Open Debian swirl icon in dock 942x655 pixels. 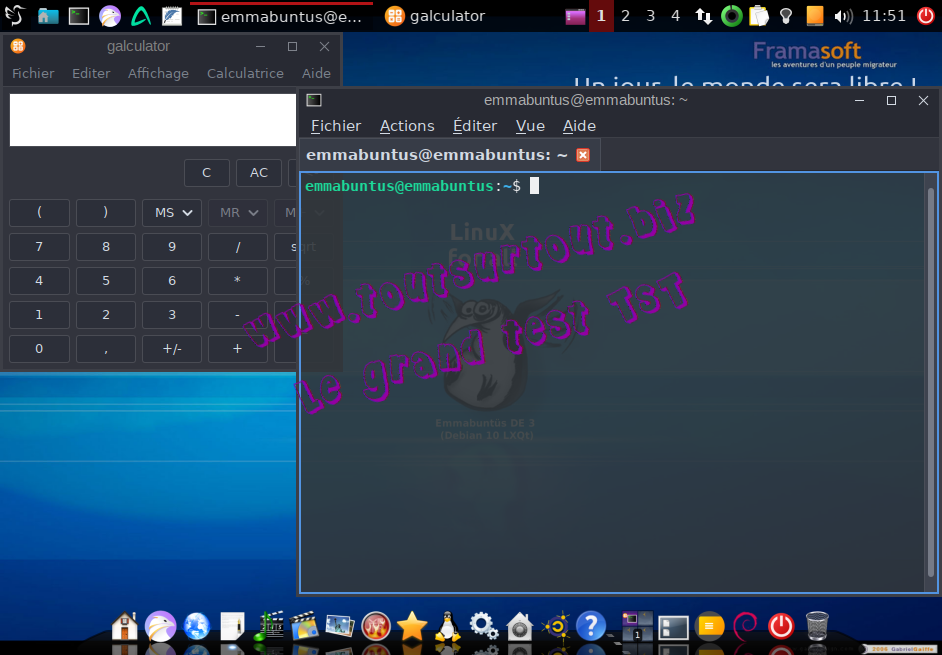(746, 626)
